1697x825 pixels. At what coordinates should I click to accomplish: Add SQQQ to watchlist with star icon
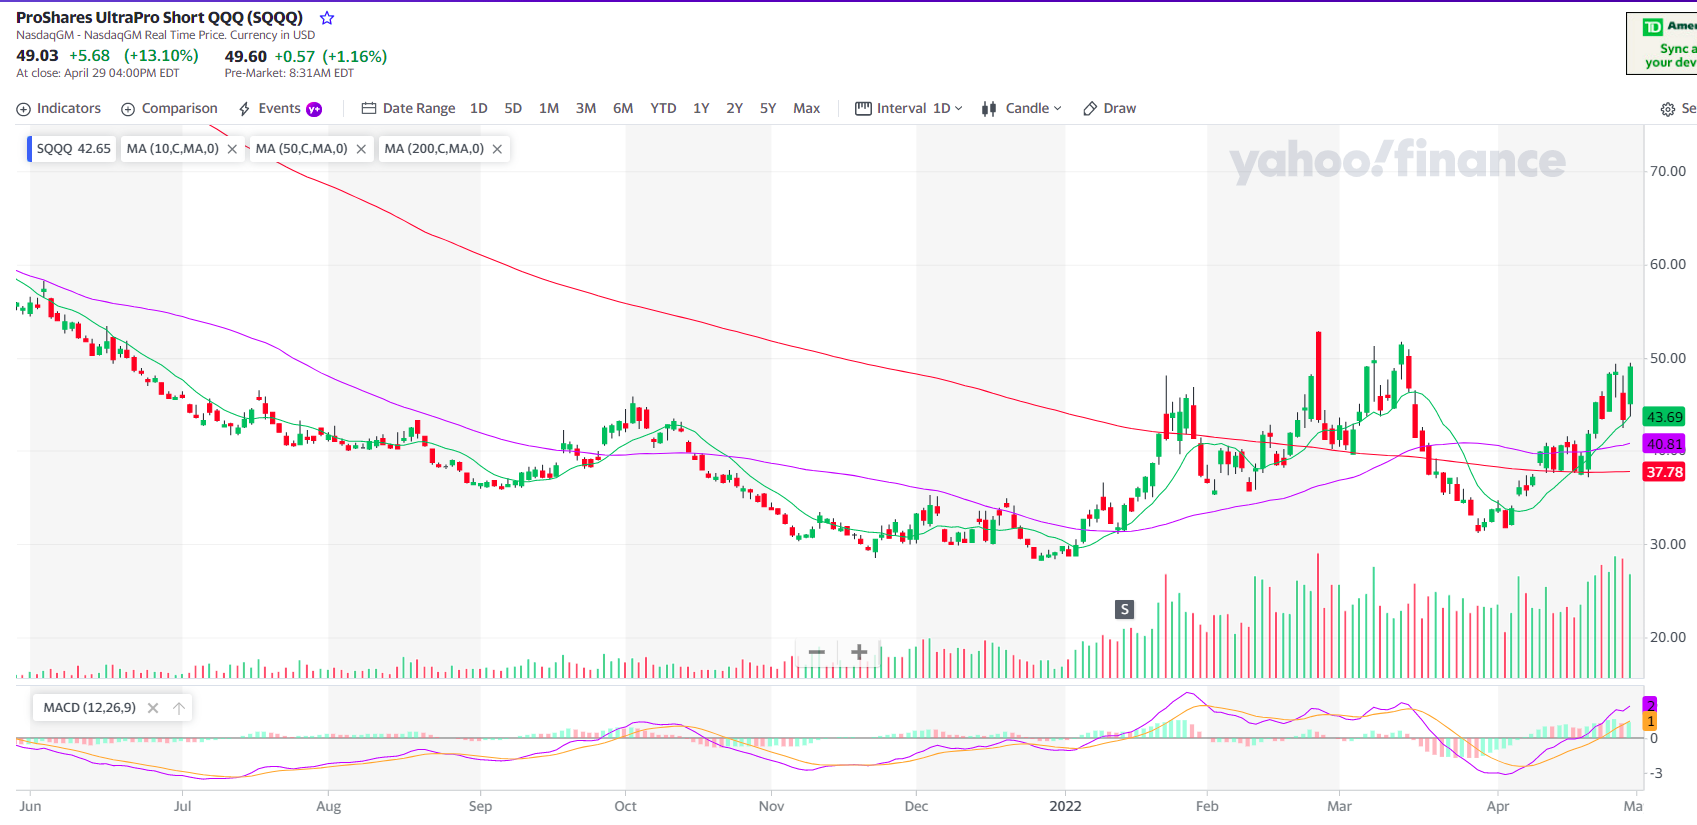327,18
